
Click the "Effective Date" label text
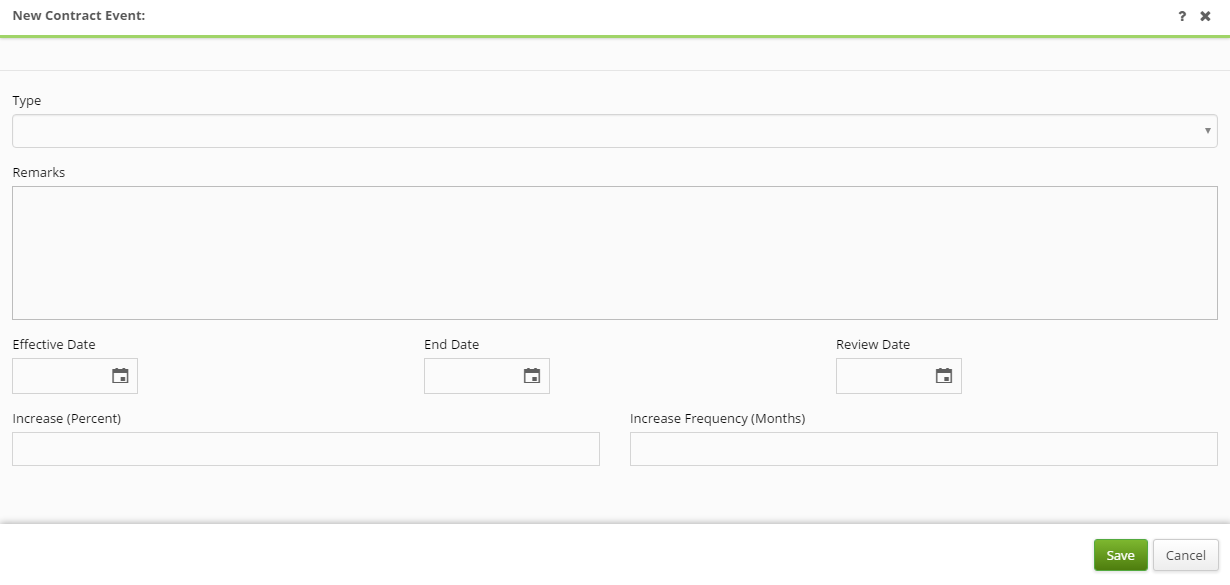pos(54,345)
